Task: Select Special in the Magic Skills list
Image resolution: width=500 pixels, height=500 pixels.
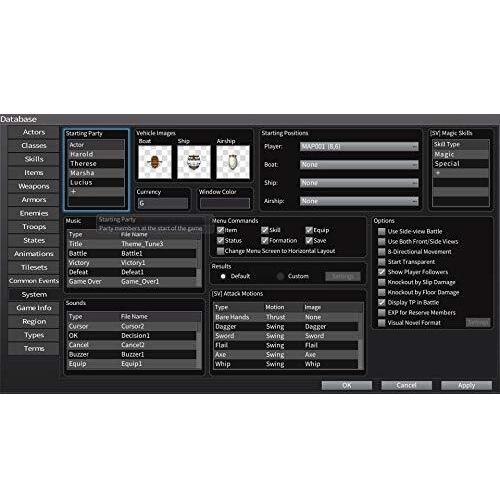Action: 461,164
